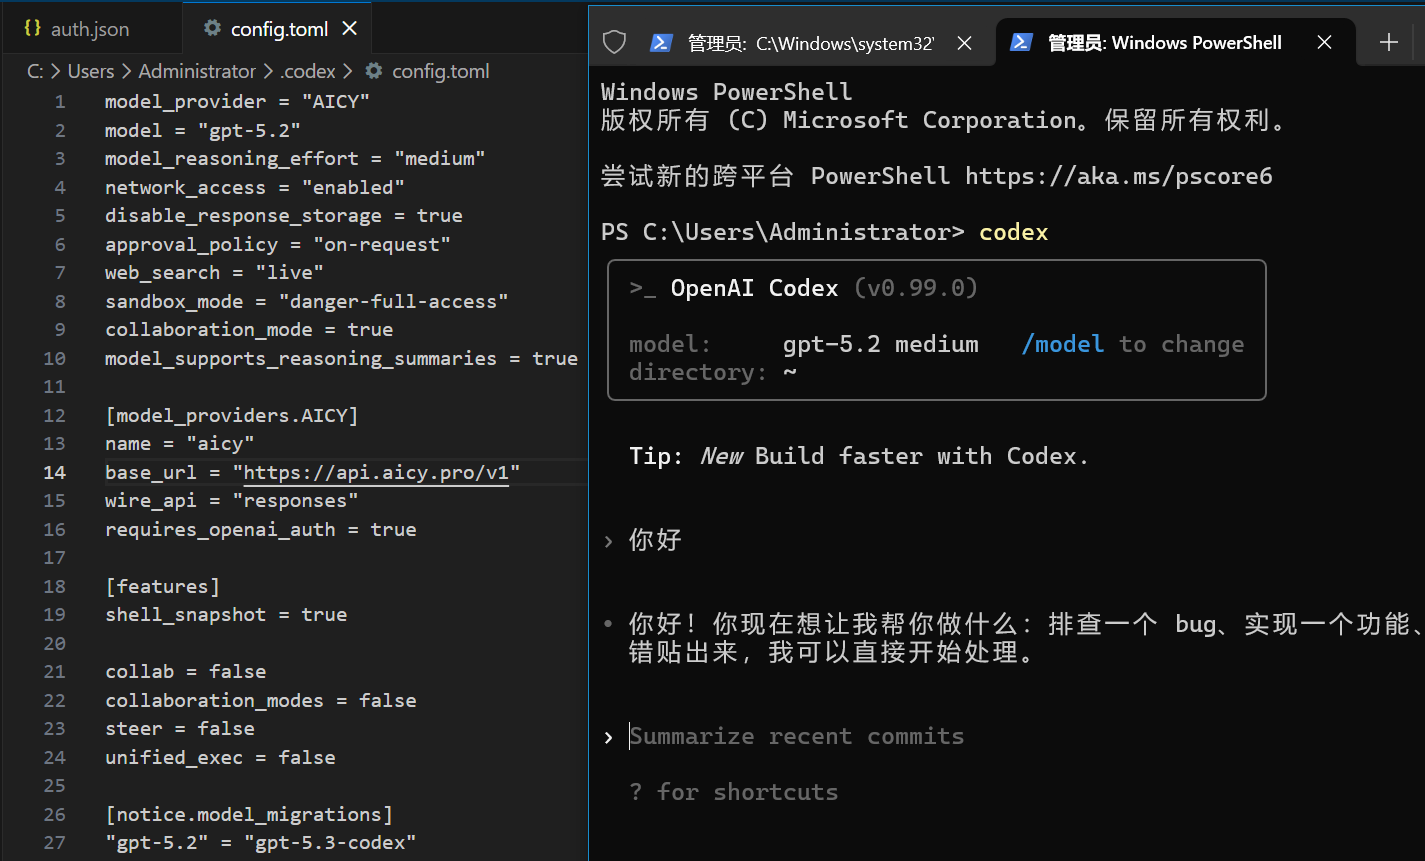
Task: Expand the .codex breadcrumb segment
Action: [308, 71]
